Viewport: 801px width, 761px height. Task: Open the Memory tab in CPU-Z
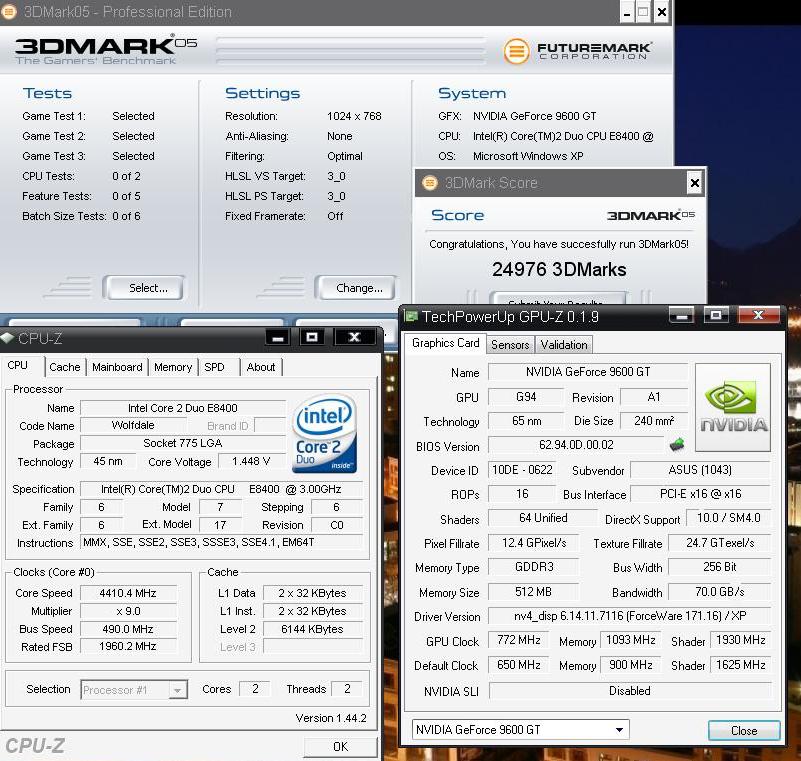(173, 367)
